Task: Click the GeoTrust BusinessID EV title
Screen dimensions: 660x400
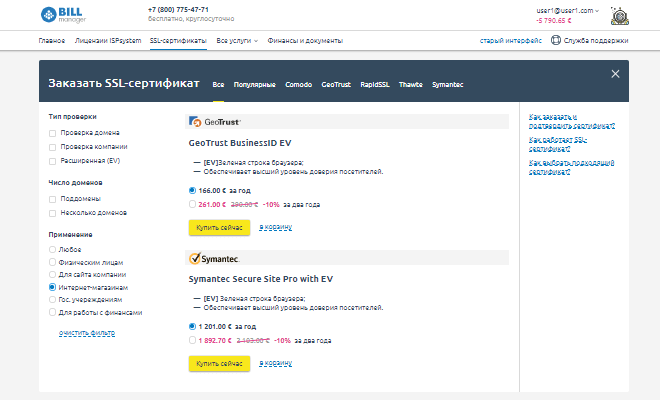Action: click(x=240, y=143)
